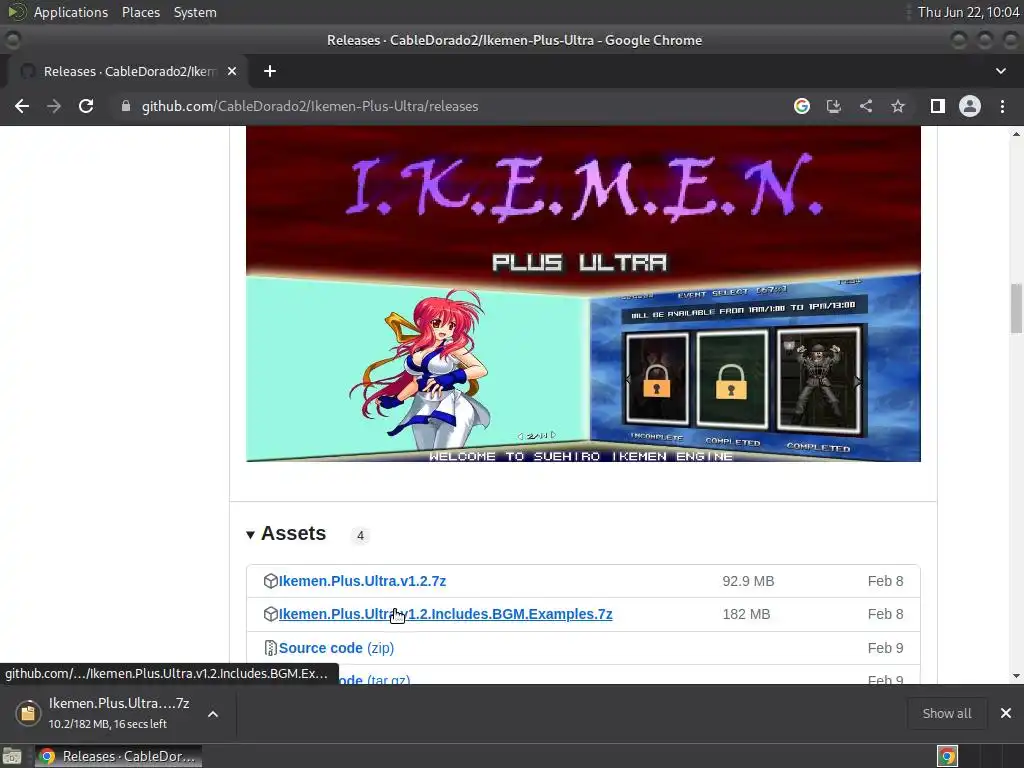Screen dimensions: 1024x768
Task: Click show desktop icon in bottom panel
Action: coord(12,756)
